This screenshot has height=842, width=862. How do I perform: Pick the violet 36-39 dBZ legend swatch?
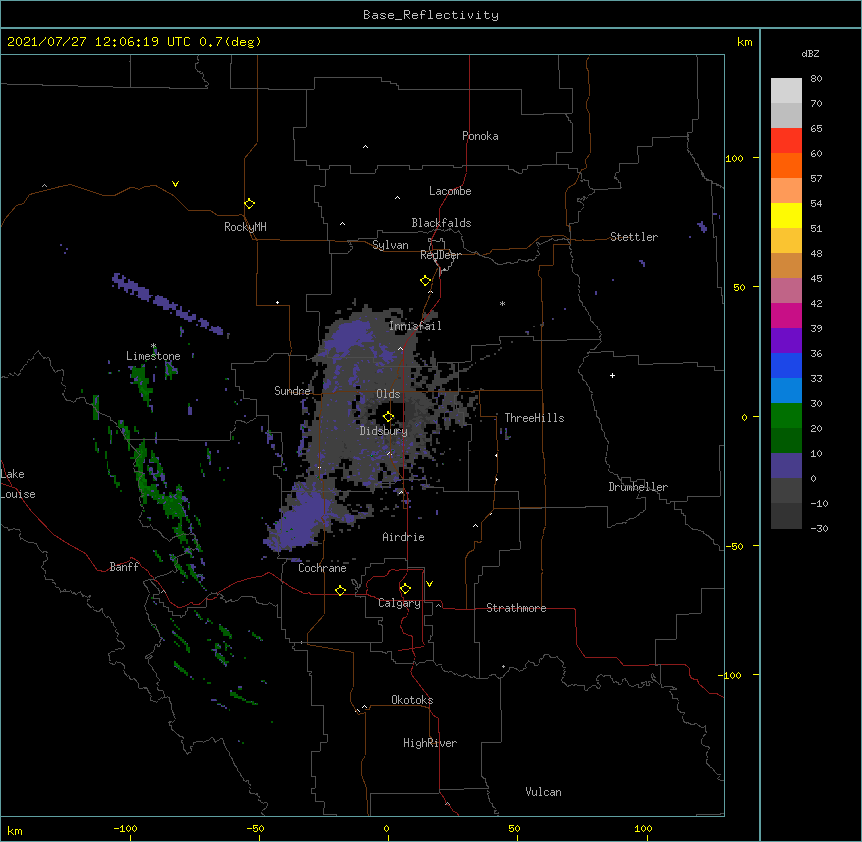coord(786,341)
